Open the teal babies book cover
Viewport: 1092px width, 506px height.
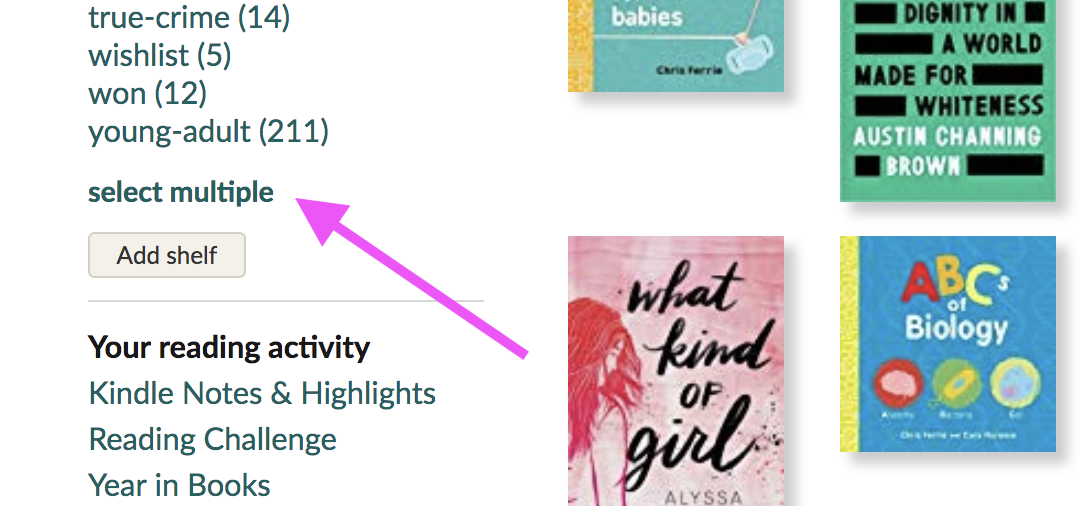pos(676,46)
